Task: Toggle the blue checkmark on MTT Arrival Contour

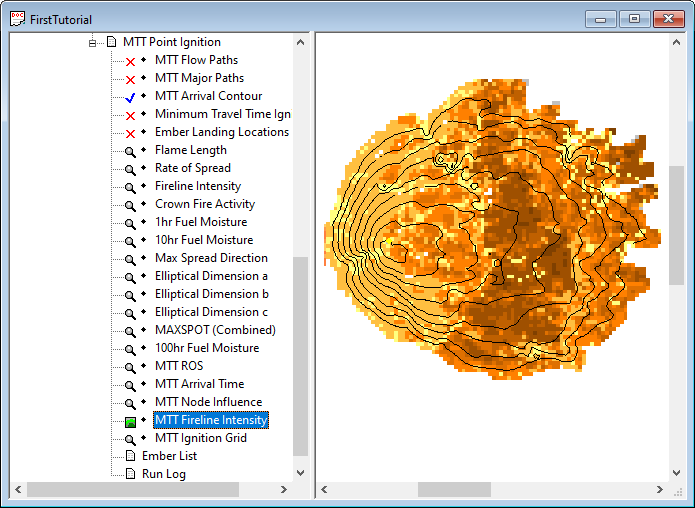Action: click(130, 97)
